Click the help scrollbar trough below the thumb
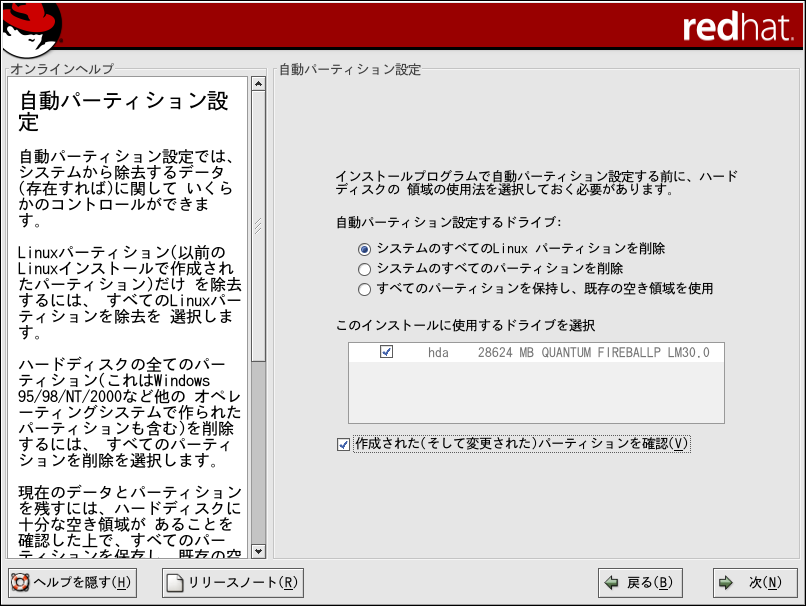The height and width of the screenshot is (606, 806). (258, 450)
